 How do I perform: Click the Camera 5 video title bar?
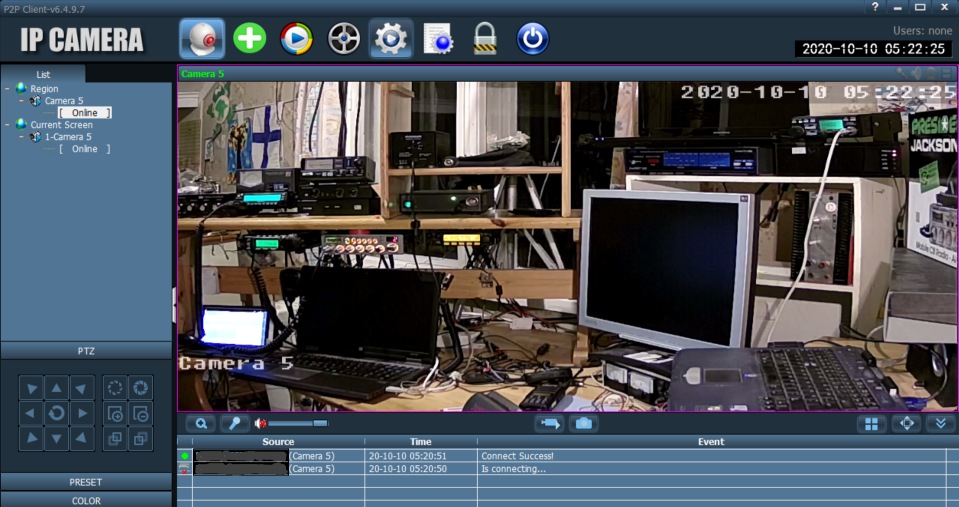[567, 73]
